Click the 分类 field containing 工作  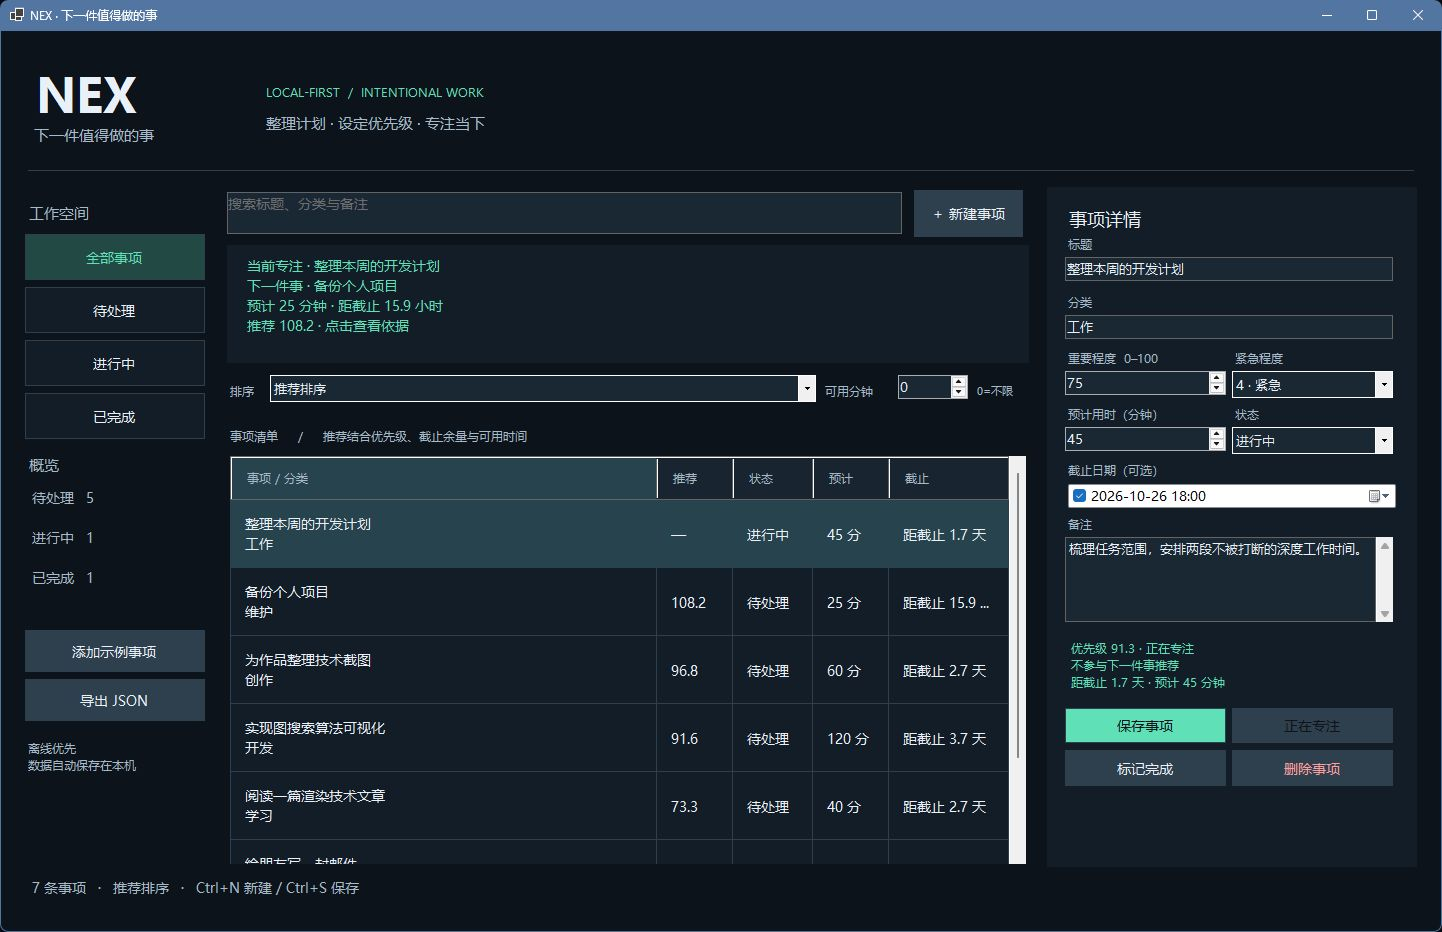tap(1229, 327)
